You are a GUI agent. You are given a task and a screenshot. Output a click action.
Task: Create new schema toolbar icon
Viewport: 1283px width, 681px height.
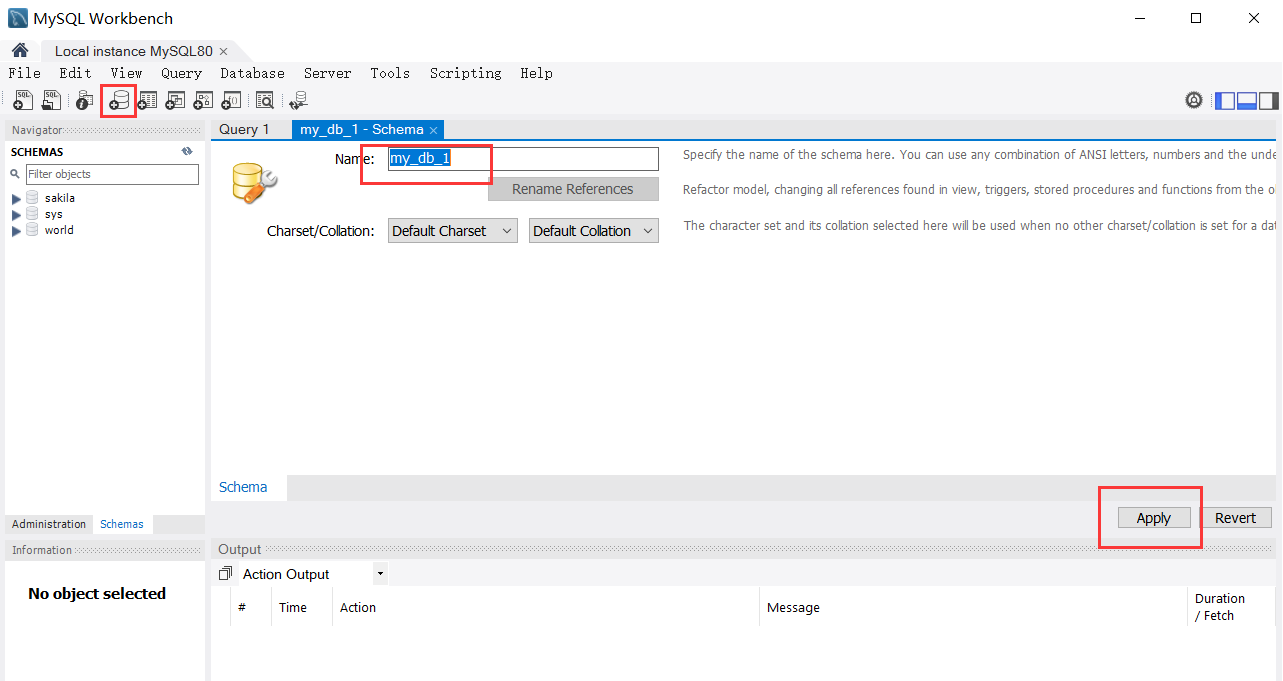pyautogui.click(x=119, y=100)
